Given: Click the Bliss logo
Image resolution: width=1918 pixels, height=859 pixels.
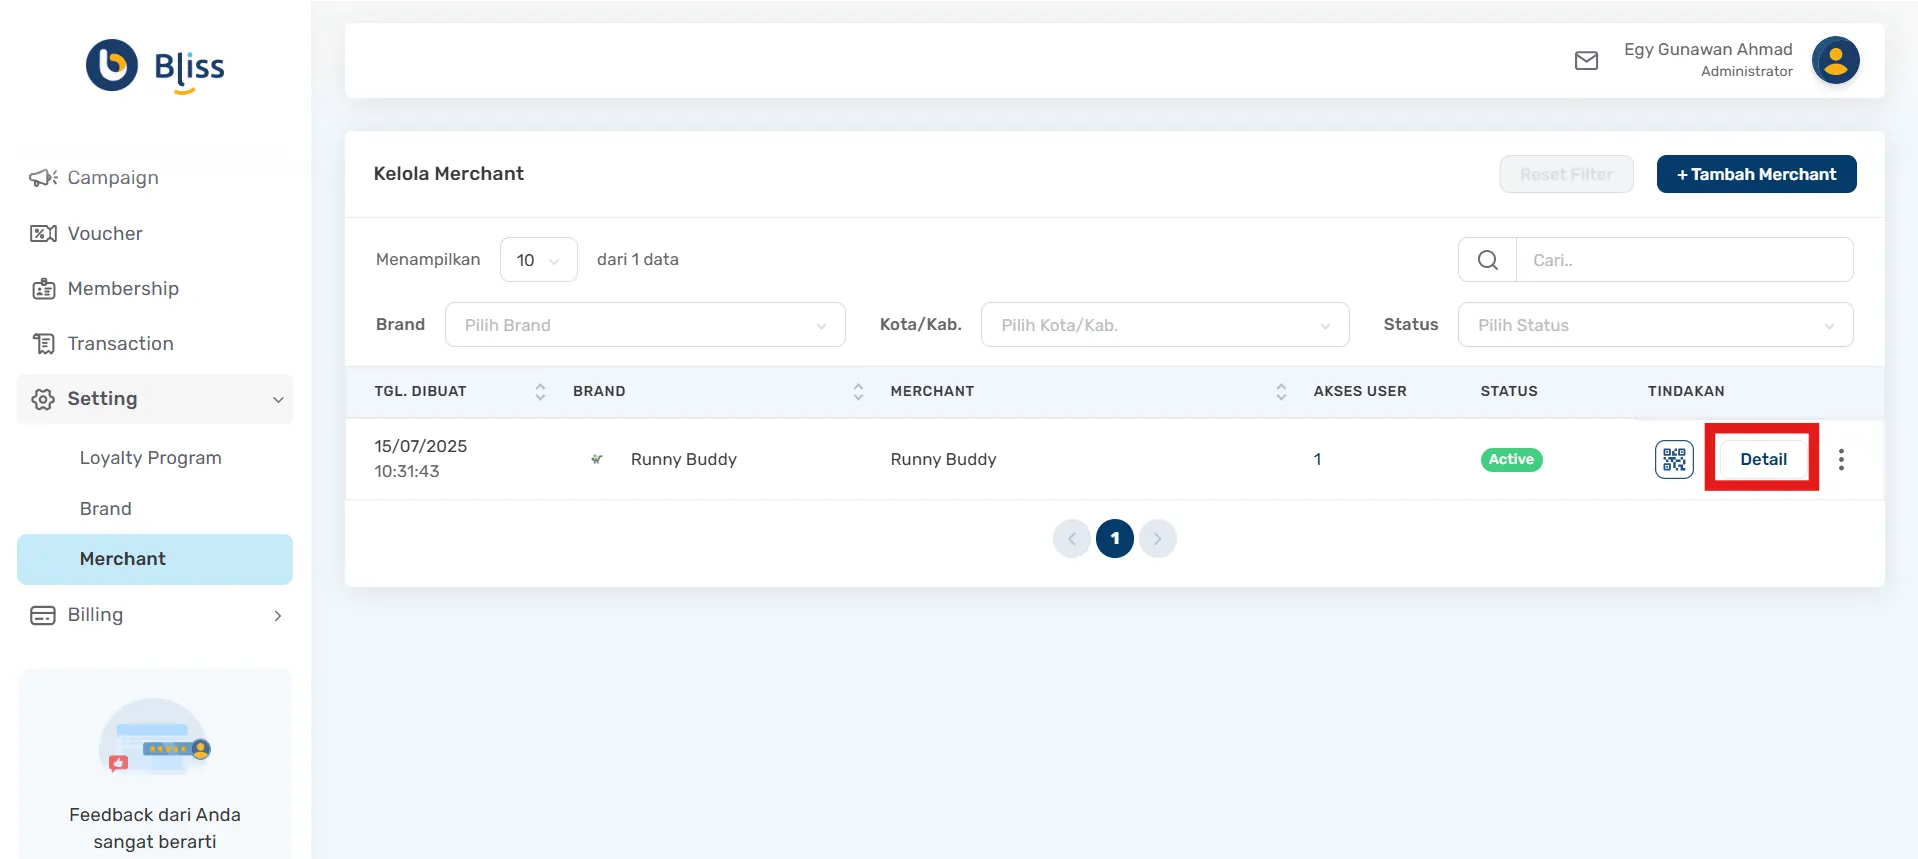Looking at the screenshot, I should (155, 66).
